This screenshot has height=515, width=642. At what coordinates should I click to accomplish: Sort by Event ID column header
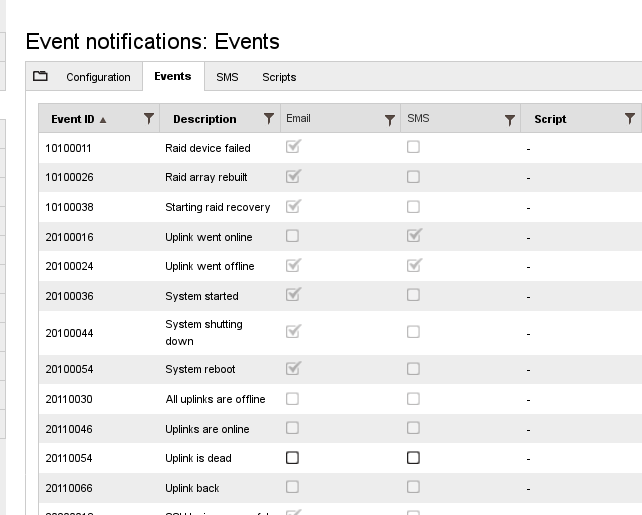pyautogui.click(x=73, y=119)
